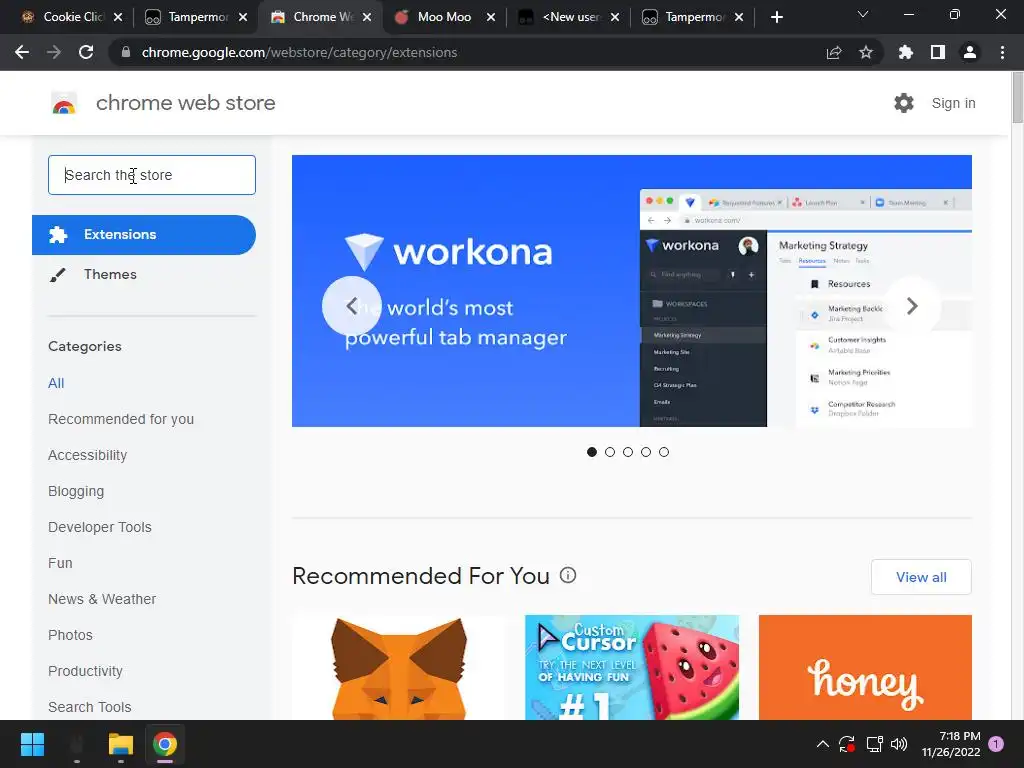The width and height of the screenshot is (1024, 768).
Task: Reload the current page
Action: (86, 52)
